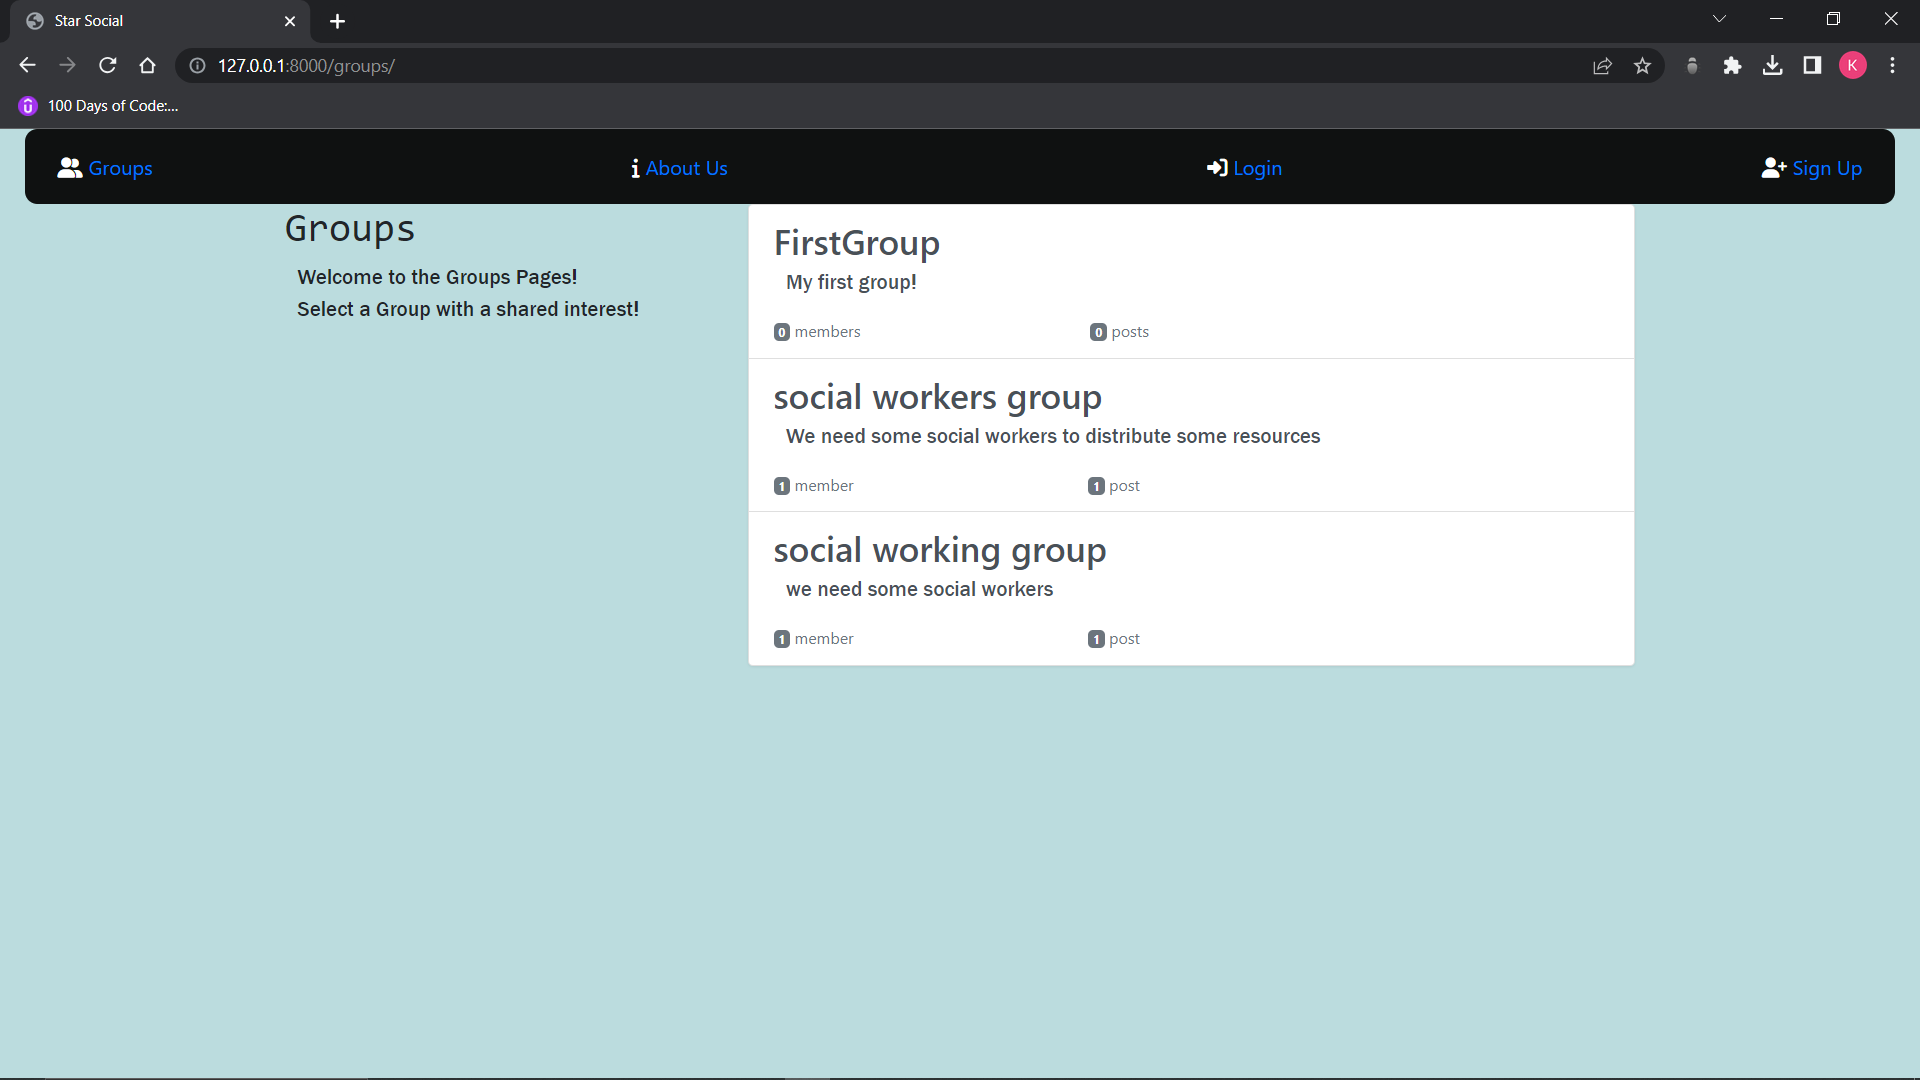Select the Star Social tab

pyautogui.click(x=150, y=21)
